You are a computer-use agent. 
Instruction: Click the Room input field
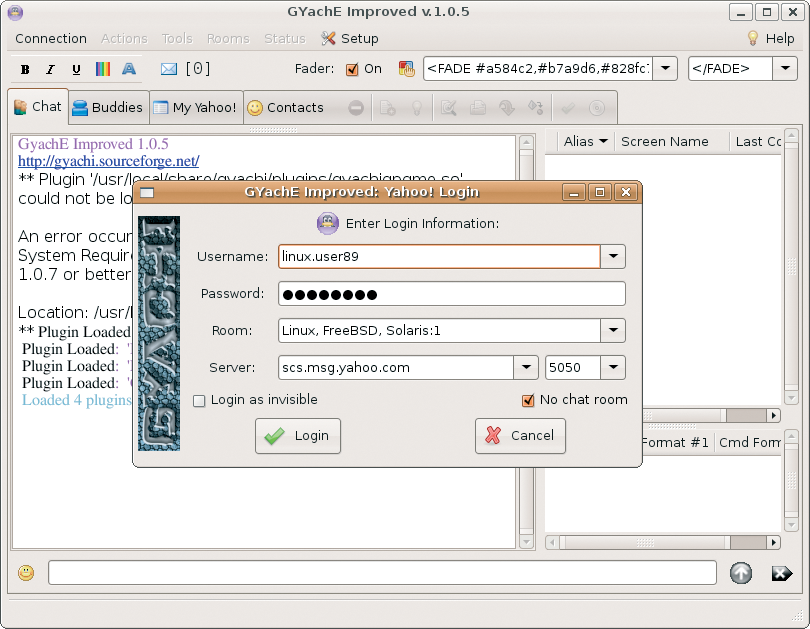coord(439,331)
